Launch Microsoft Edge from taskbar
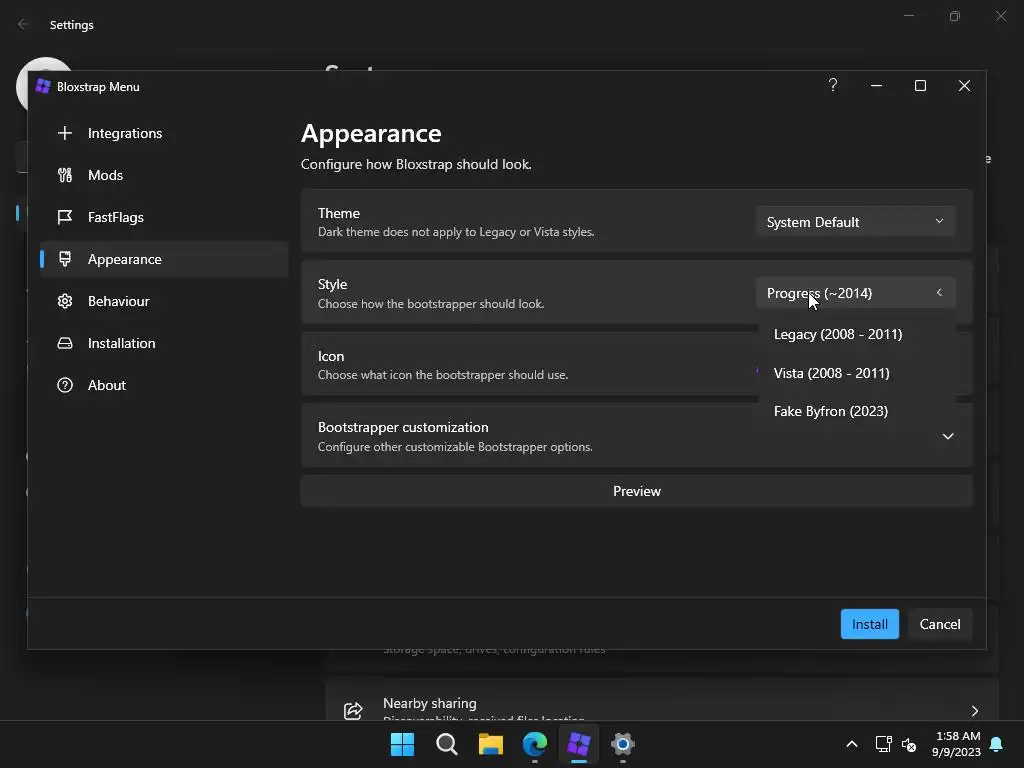 click(535, 744)
